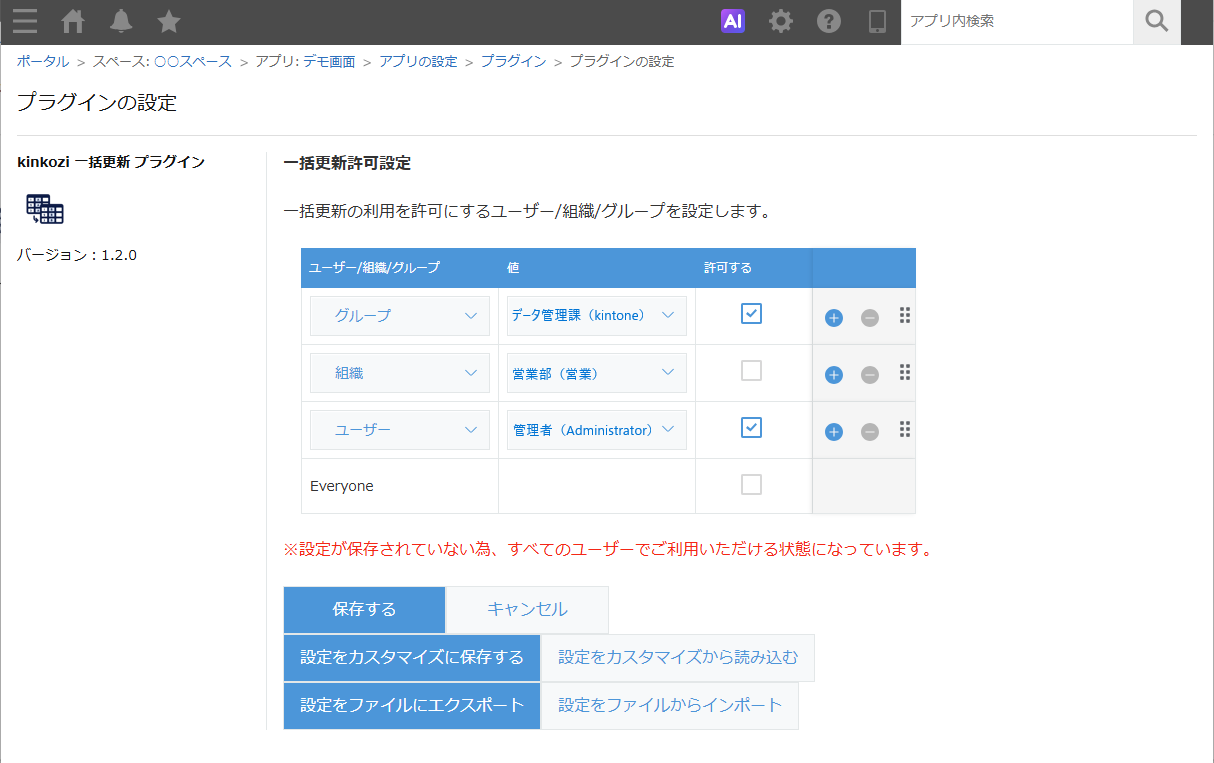Open the hamburger navigation menu
Image resolution: width=1214 pixels, height=763 pixels.
tap(25, 21)
